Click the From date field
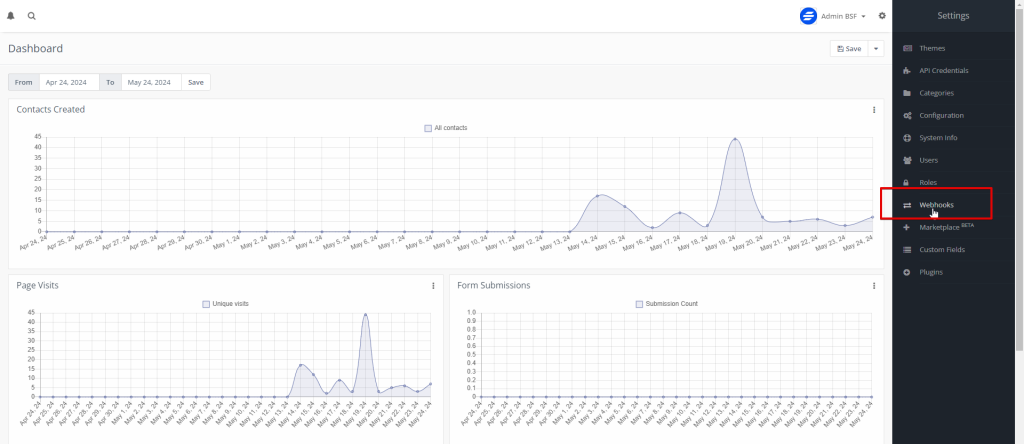The width and height of the screenshot is (1024, 444). coord(68,82)
